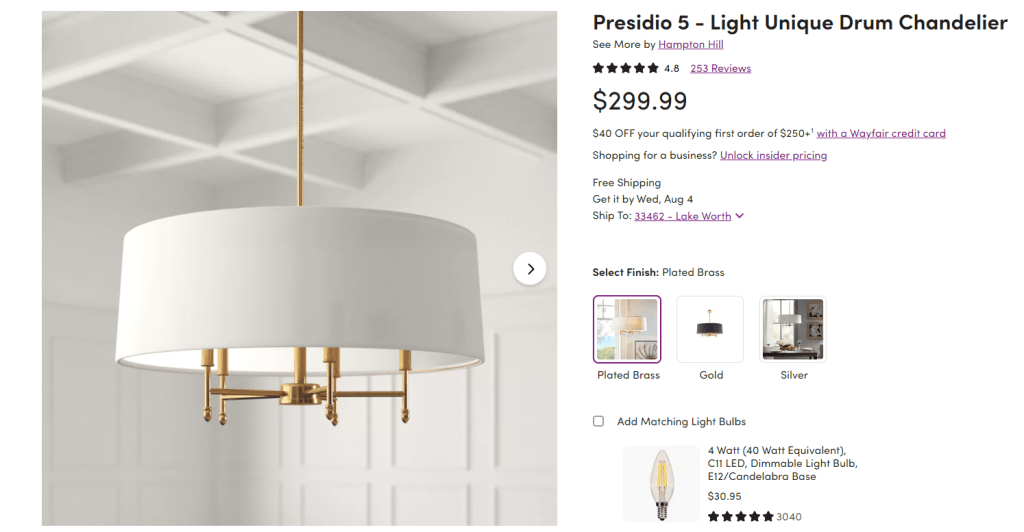Click the 4.8 rating number
Viewport: 1024px width, 532px height.
[671, 69]
